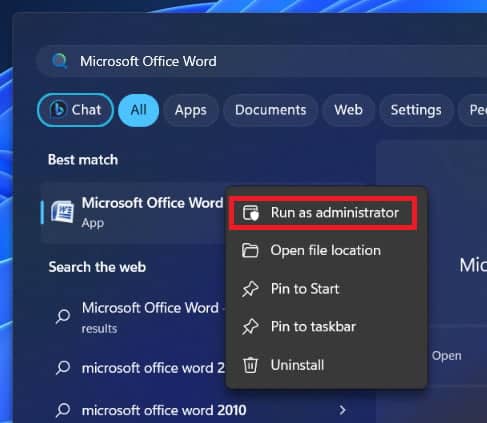The width and height of the screenshot is (487, 423).
Task: Open the Microsoft Office Word best match result
Action: (x=133, y=212)
